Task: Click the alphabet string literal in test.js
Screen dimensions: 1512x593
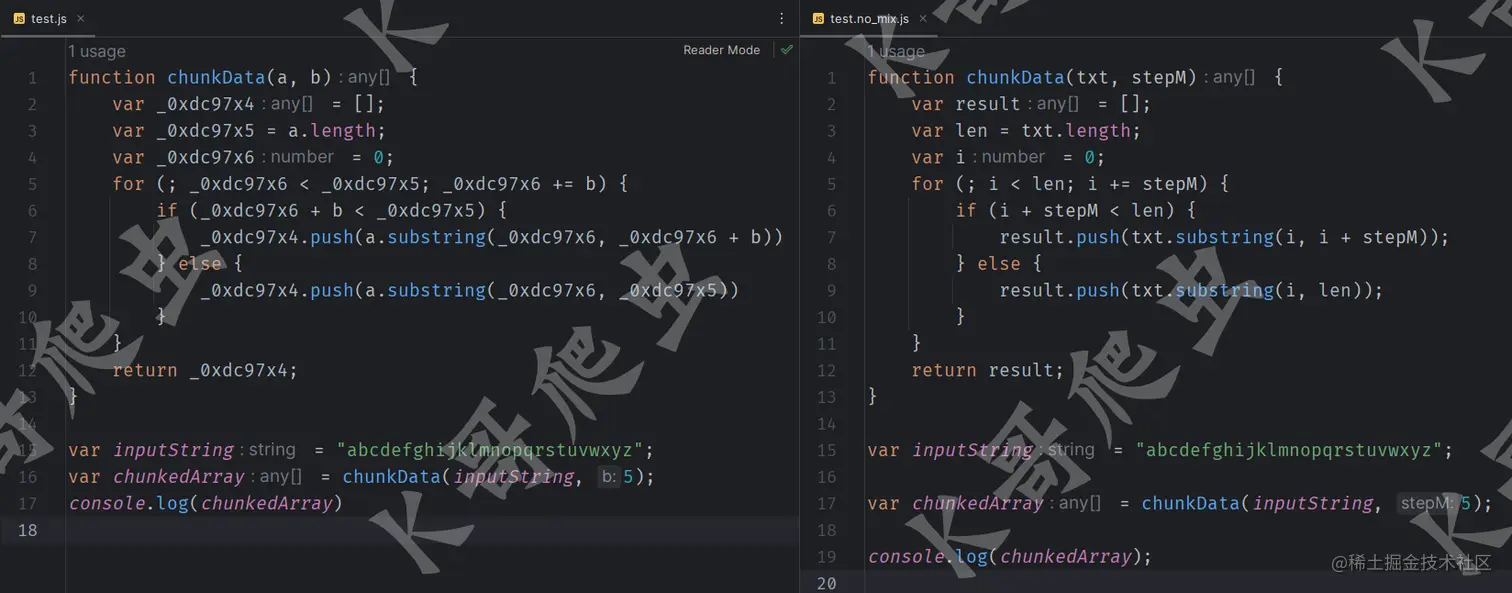Action: pyautogui.click(x=489, y=450)
